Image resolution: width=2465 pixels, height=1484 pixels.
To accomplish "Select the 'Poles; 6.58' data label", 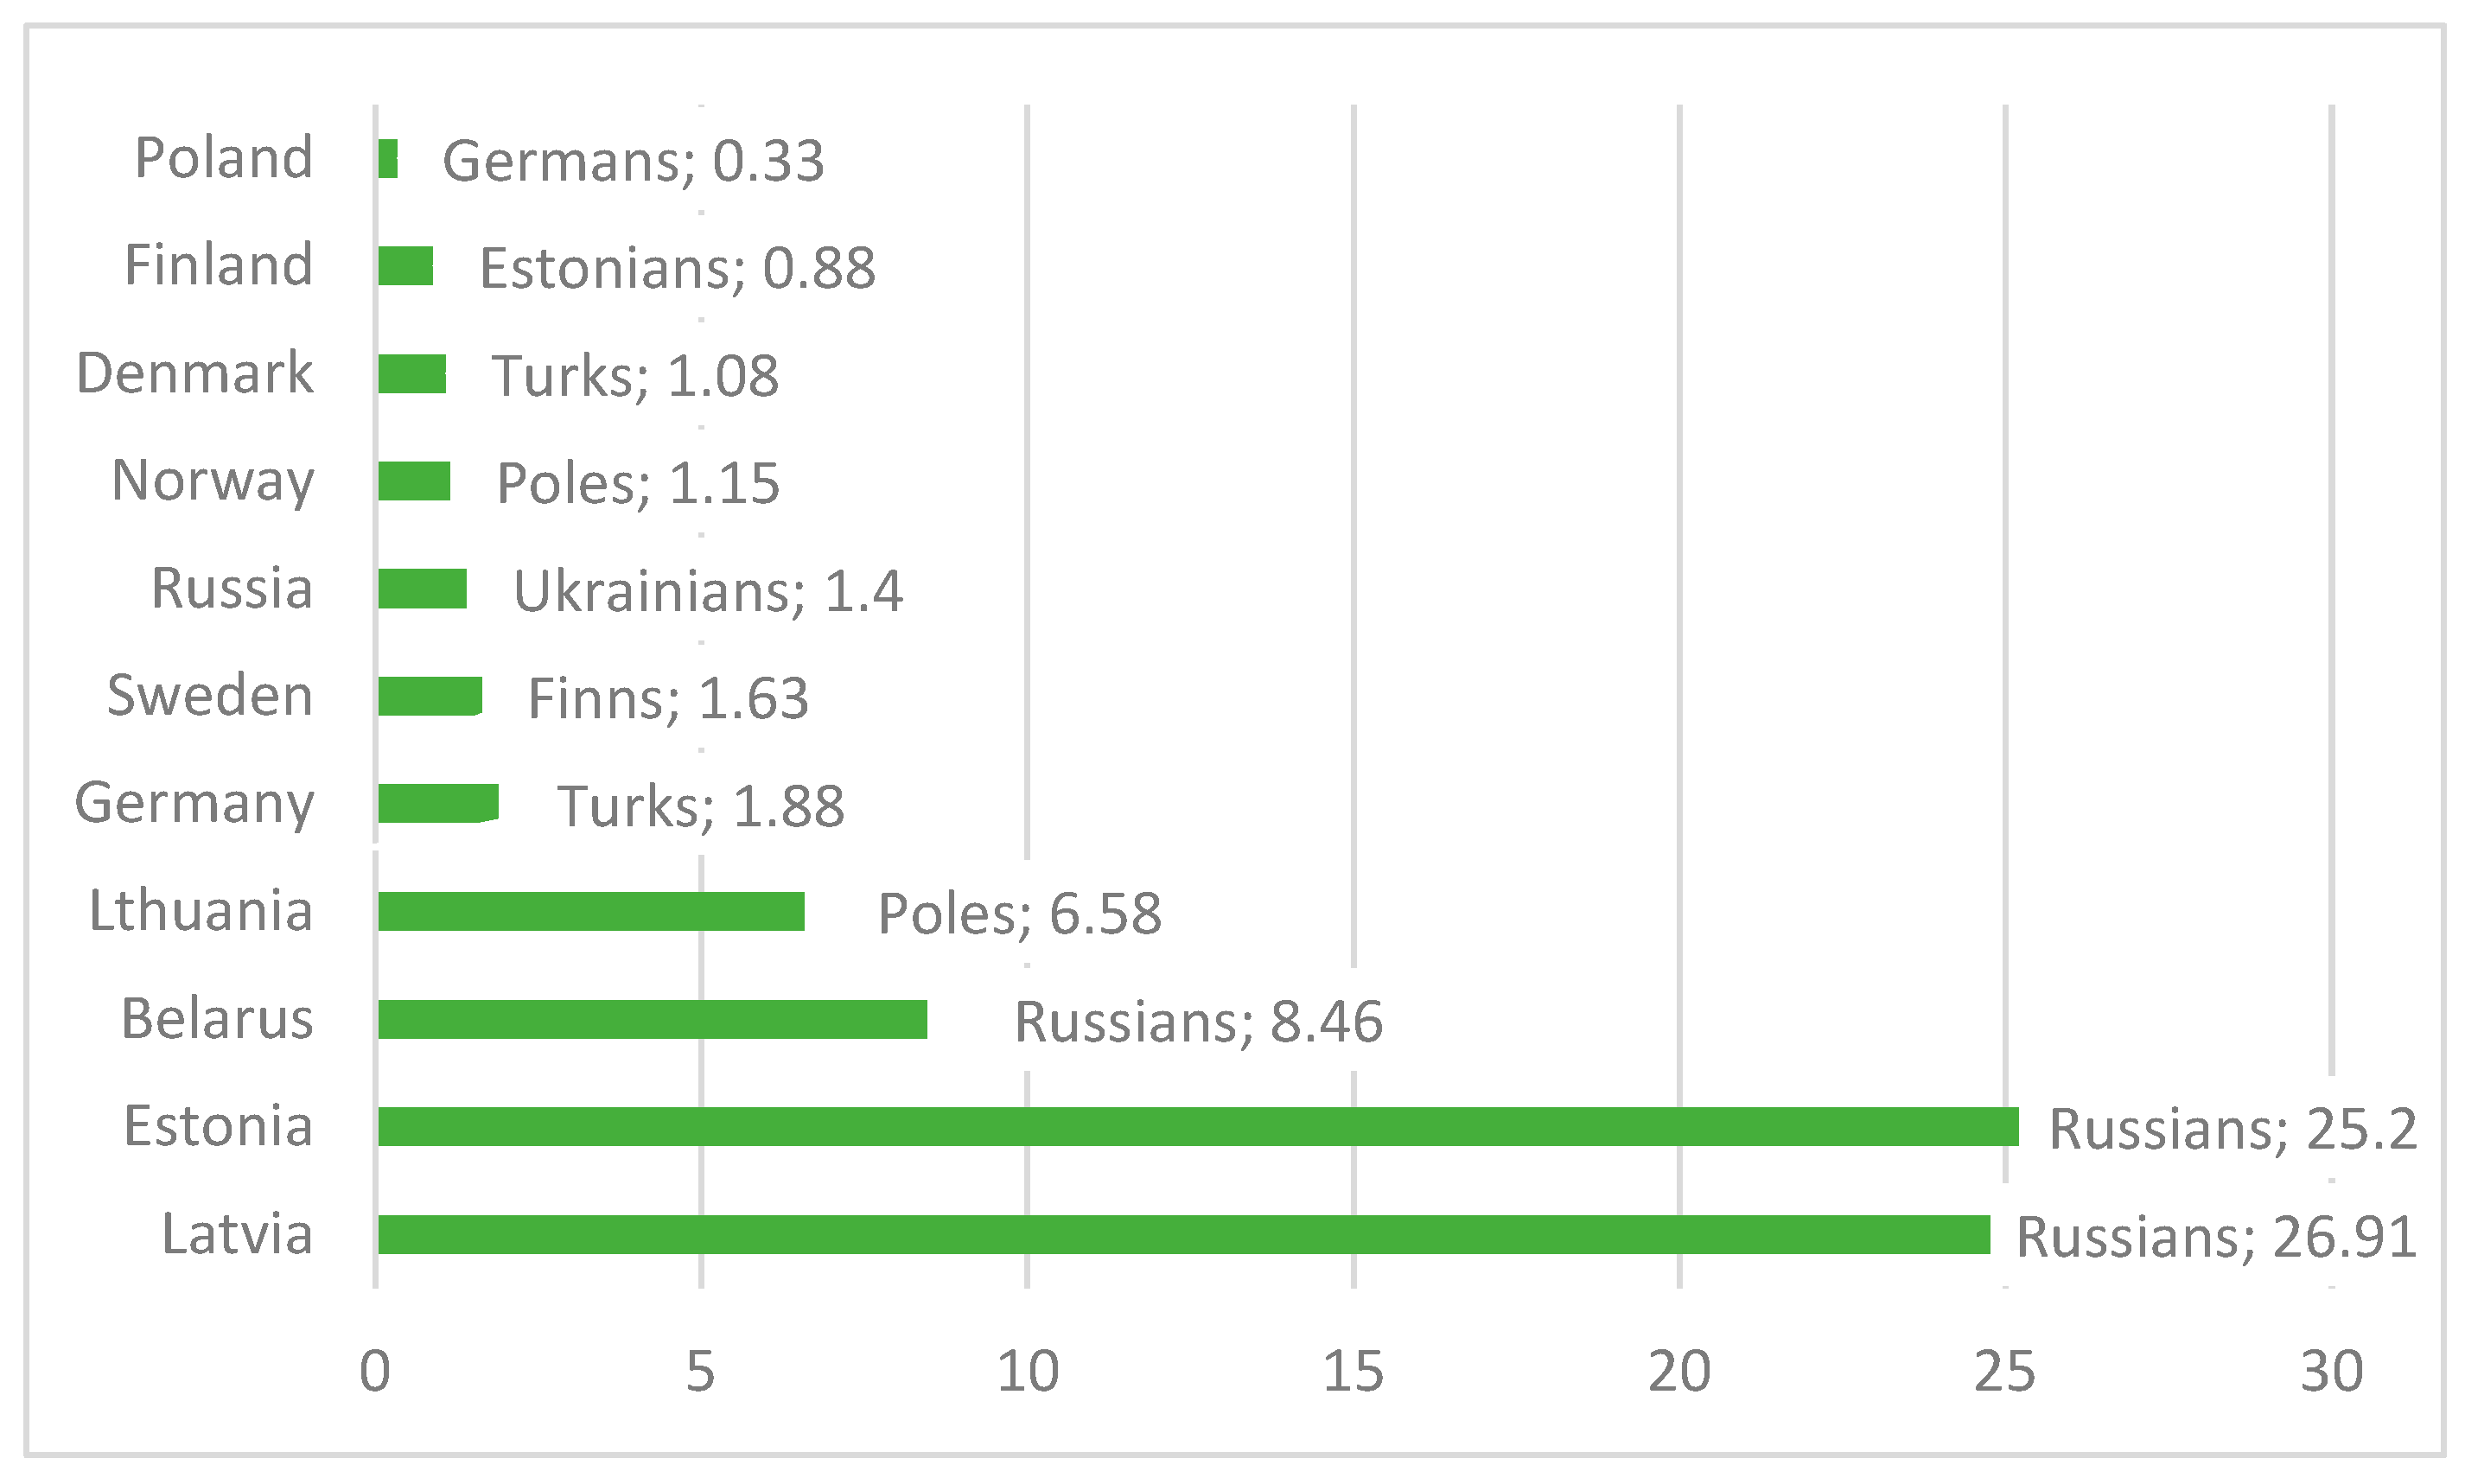I will (x=1019, y=914).
